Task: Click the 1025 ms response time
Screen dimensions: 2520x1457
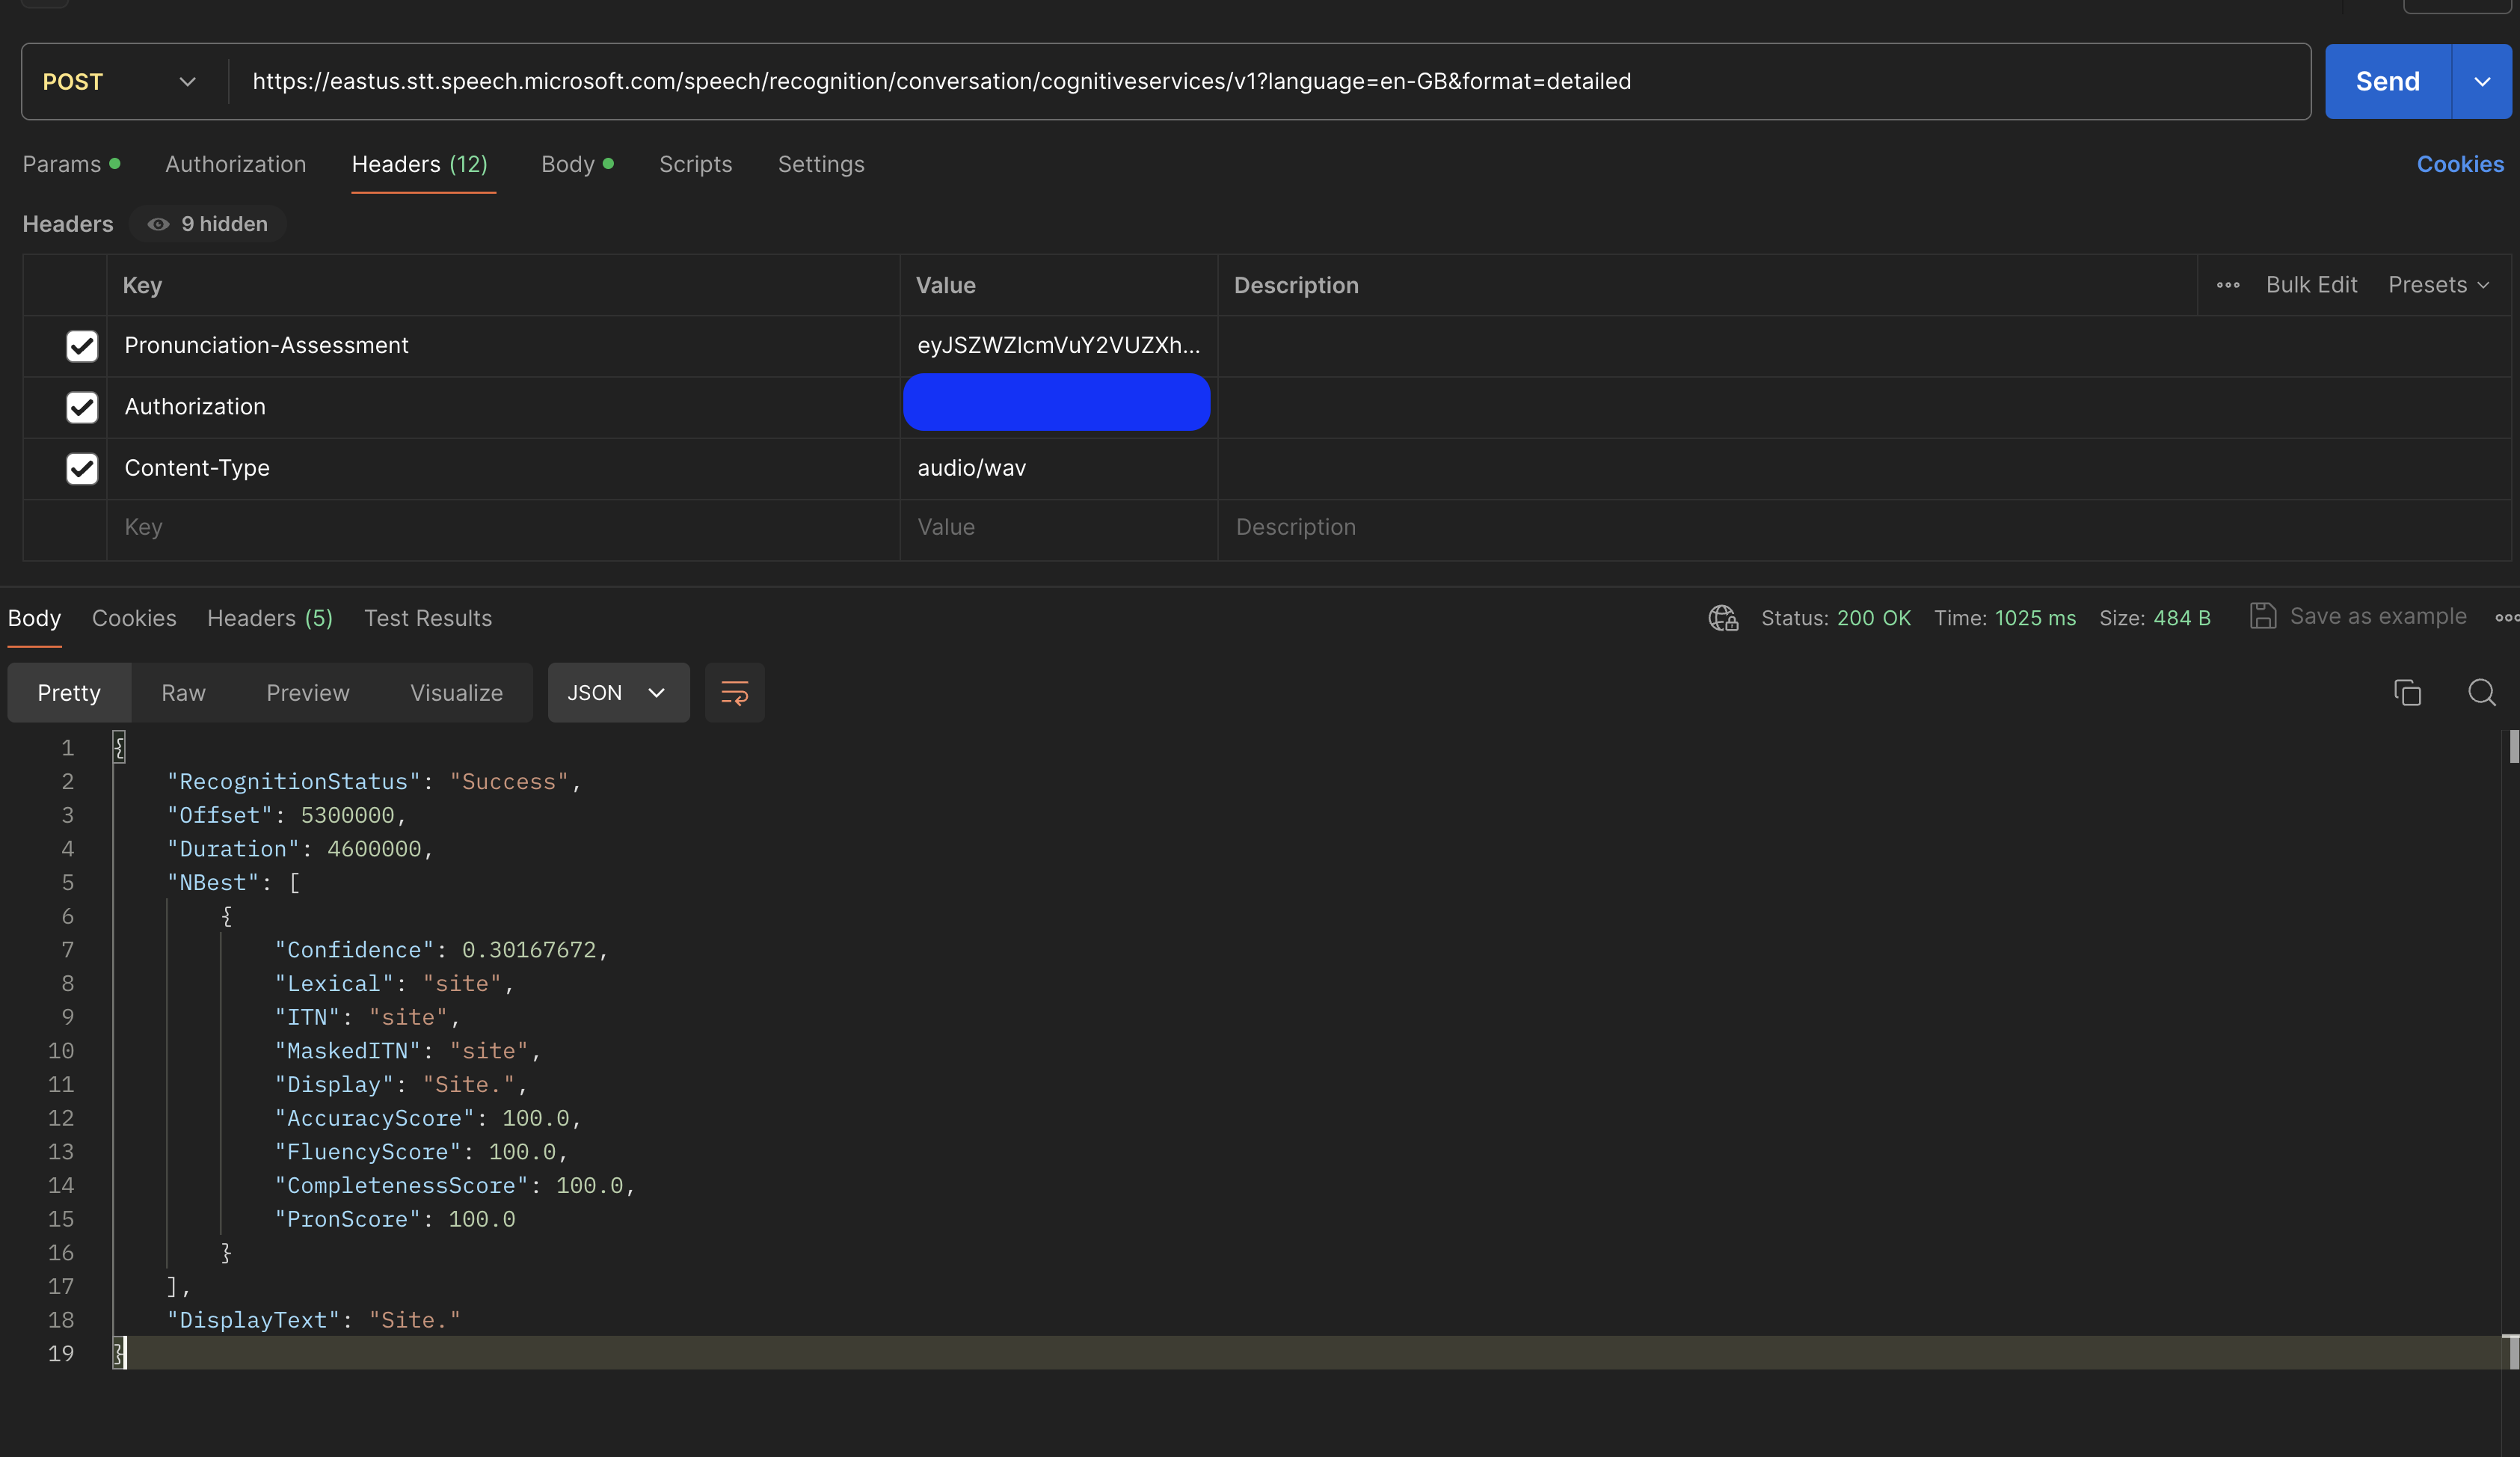Action: click(2035, 618)
